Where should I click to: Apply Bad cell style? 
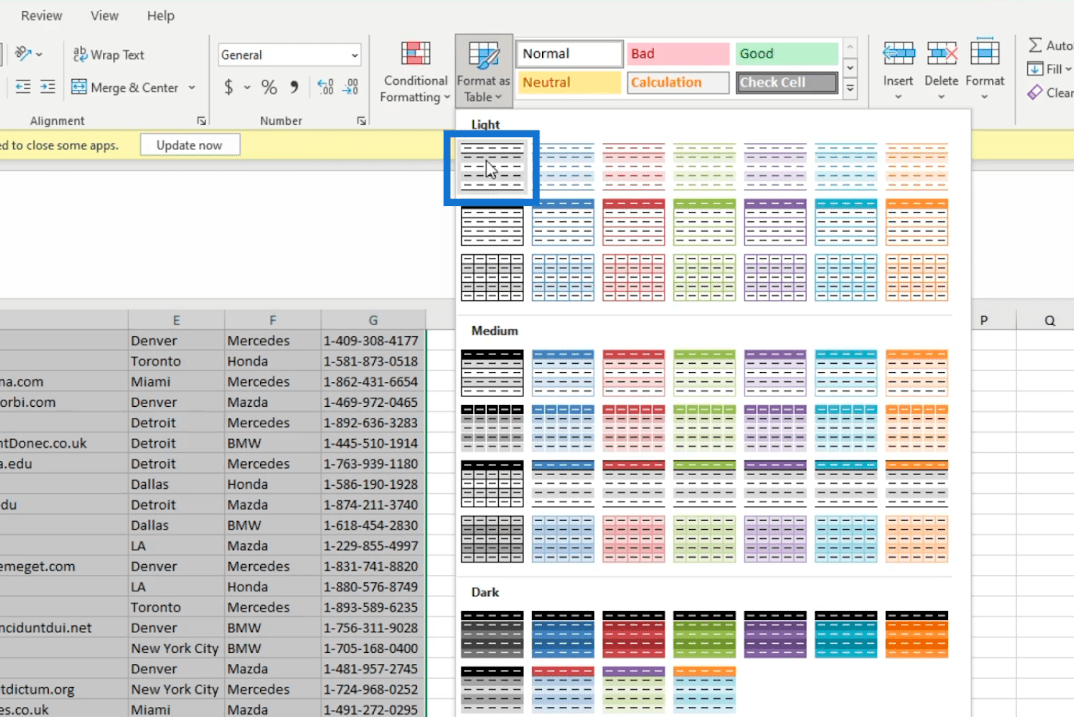678,53
